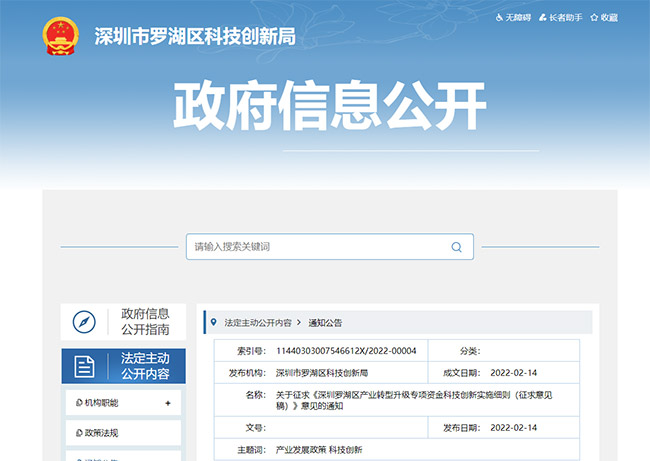Open the 政策法规 sidebar item
The image size is (650, 461).
click(123, 433)
